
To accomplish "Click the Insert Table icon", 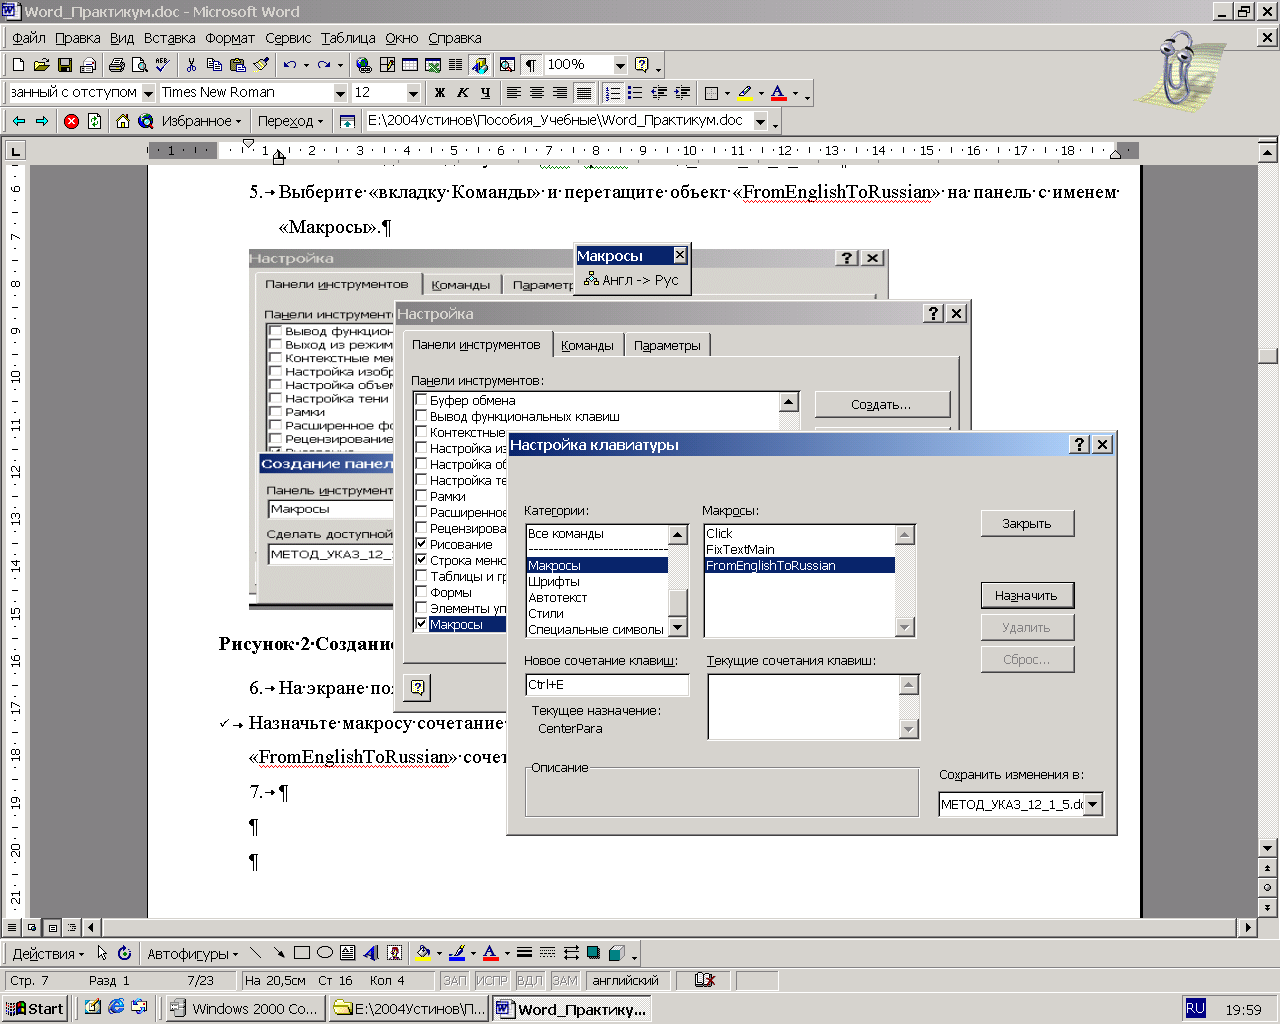I will [x=410, y=65].
